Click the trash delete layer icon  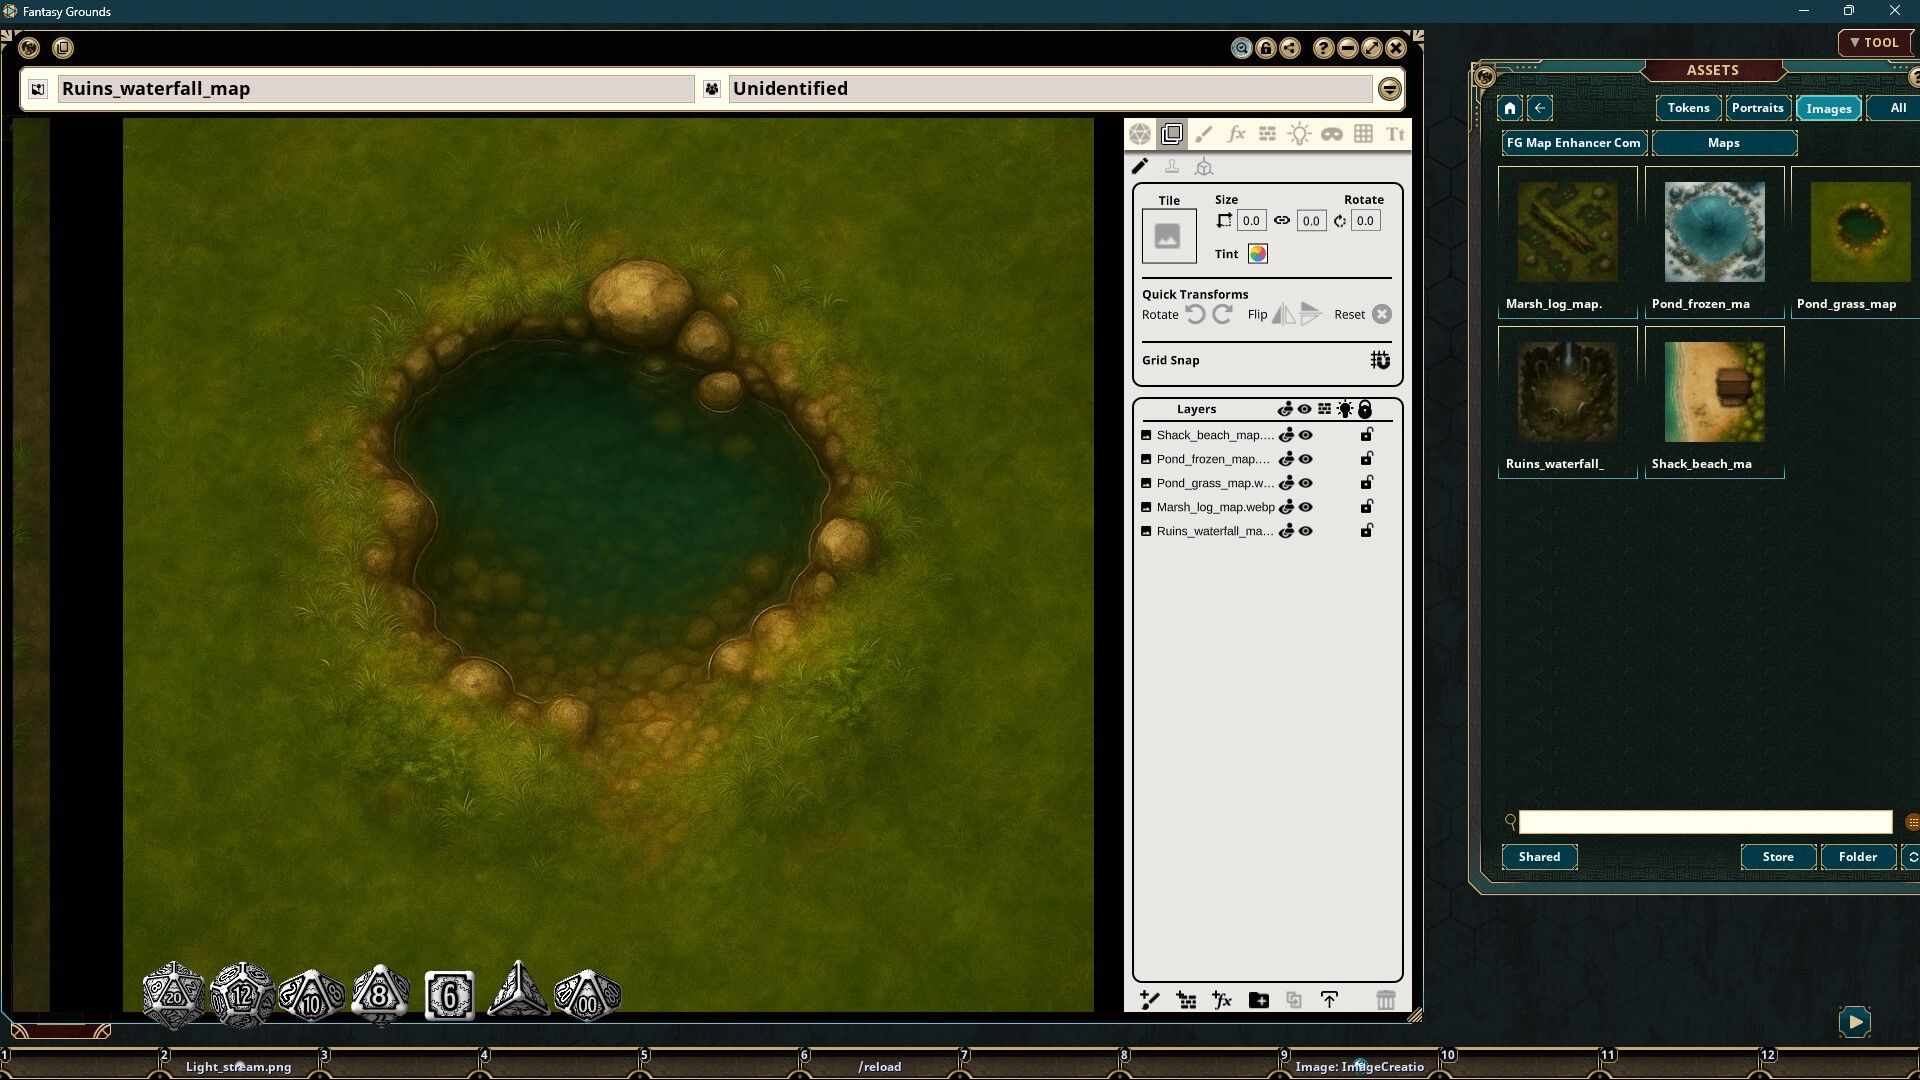point(1387,1000)
